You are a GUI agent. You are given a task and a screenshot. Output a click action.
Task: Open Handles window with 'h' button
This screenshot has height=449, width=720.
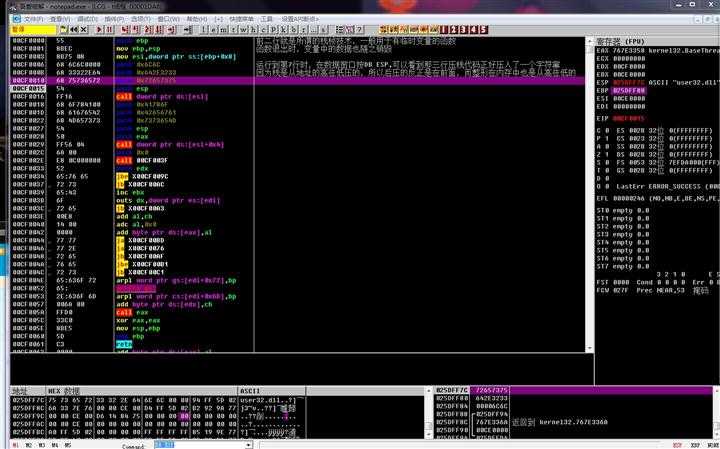(254, 29)
